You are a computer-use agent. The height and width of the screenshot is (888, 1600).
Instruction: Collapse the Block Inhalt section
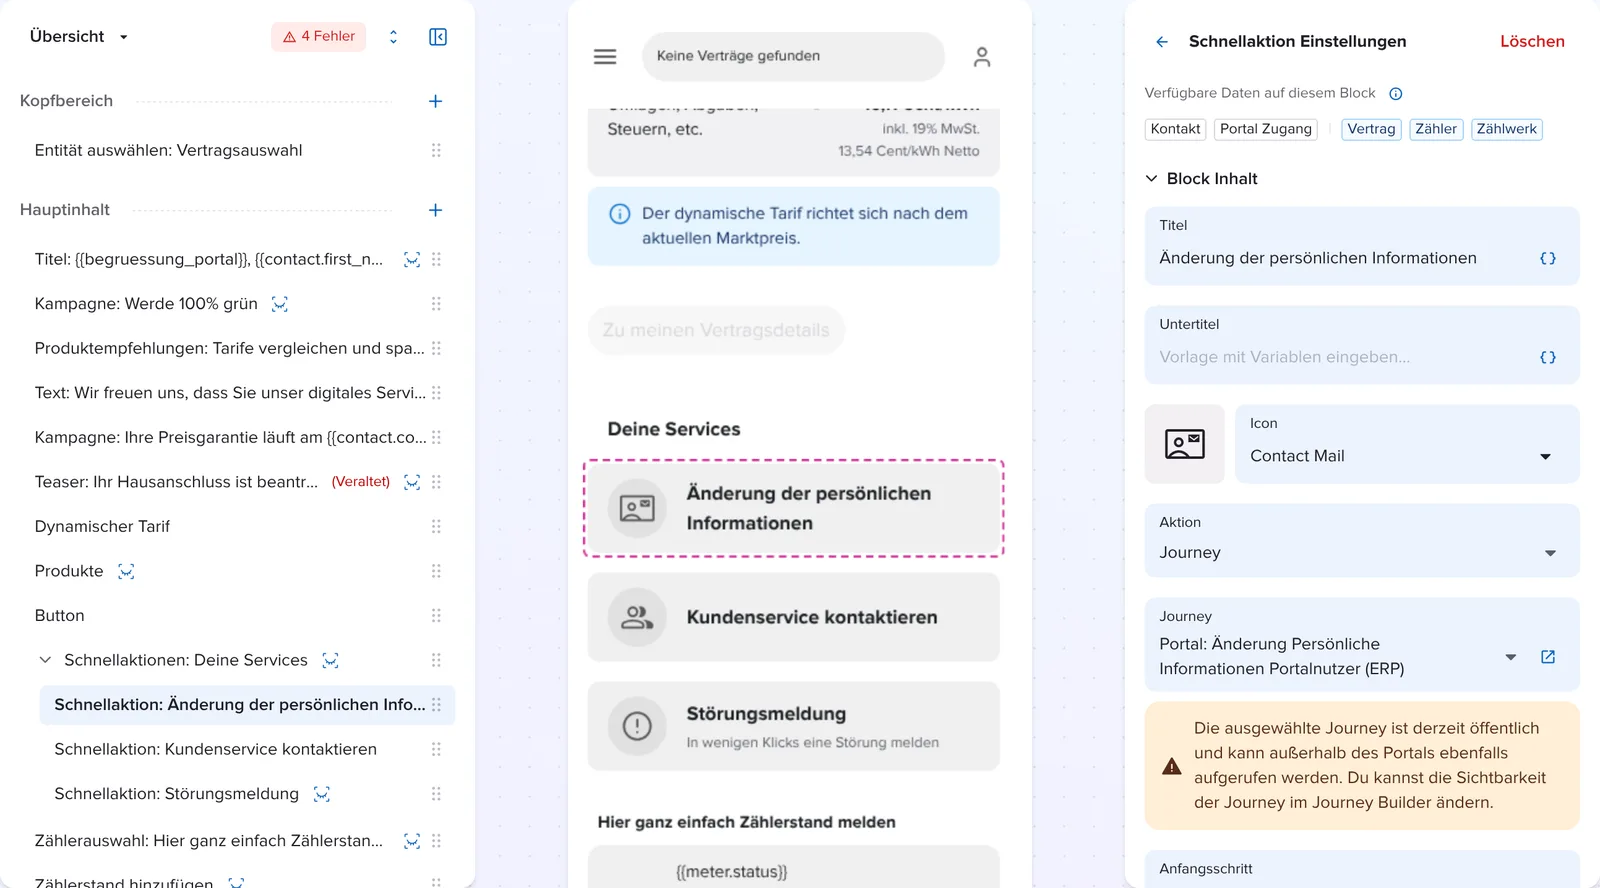(x=1151, y=178)
